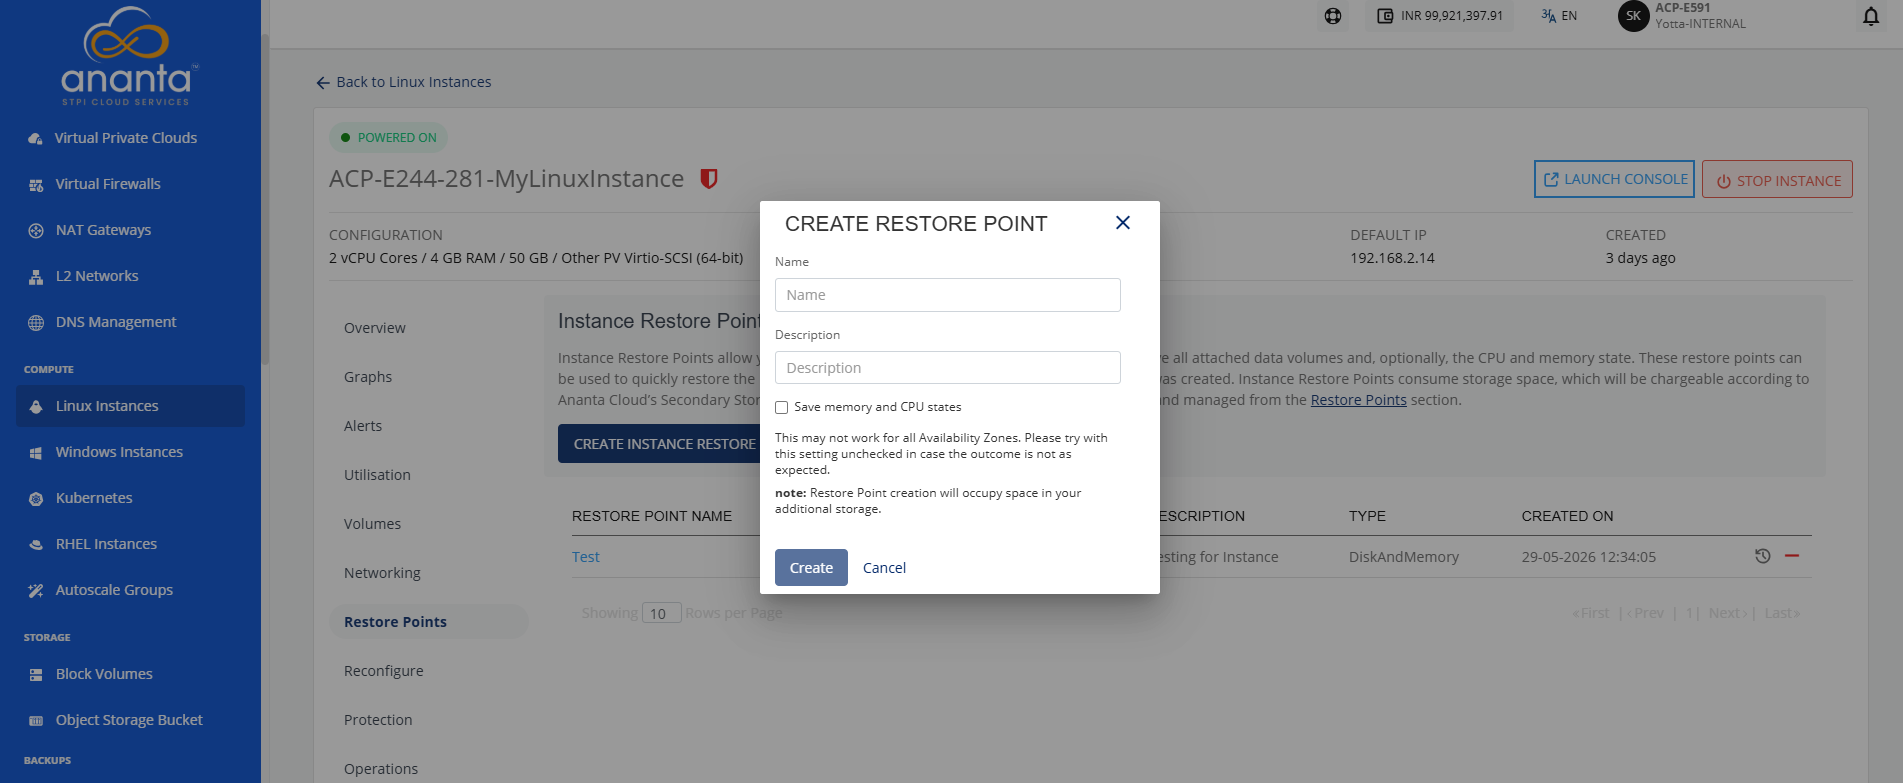Image resolution: width=1903 pixels, height=783 pixels.
Task: Open the Utilisation tab
Action: (377, 475)
